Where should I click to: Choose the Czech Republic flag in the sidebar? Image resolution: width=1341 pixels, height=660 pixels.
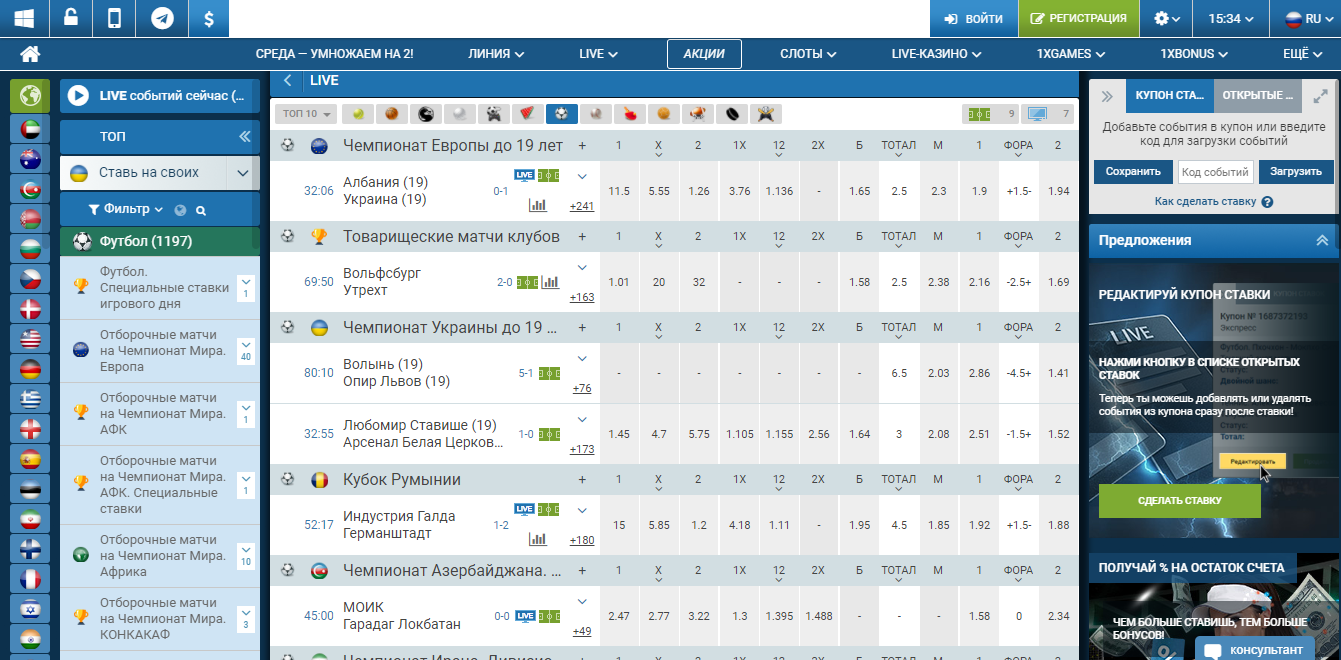pos(30,279)
